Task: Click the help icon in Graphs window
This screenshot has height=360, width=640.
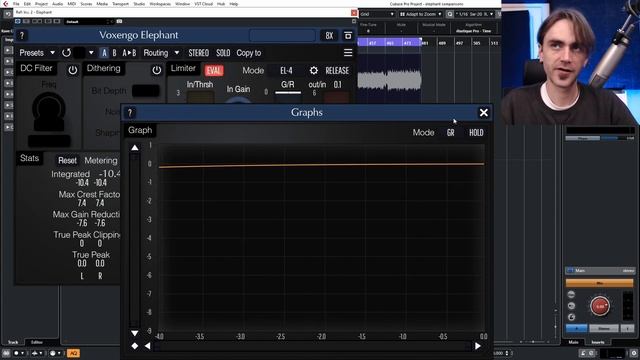Action: 130,113
